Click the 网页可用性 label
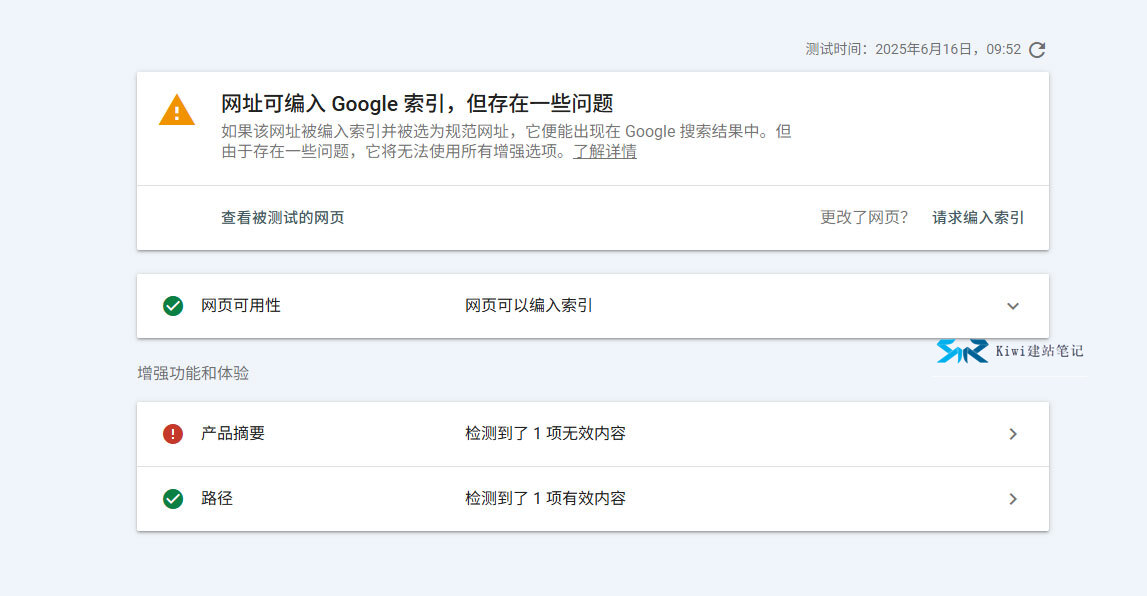This screenshot has width=1147, height=596. pyautogui.click(x=241, y=305)
